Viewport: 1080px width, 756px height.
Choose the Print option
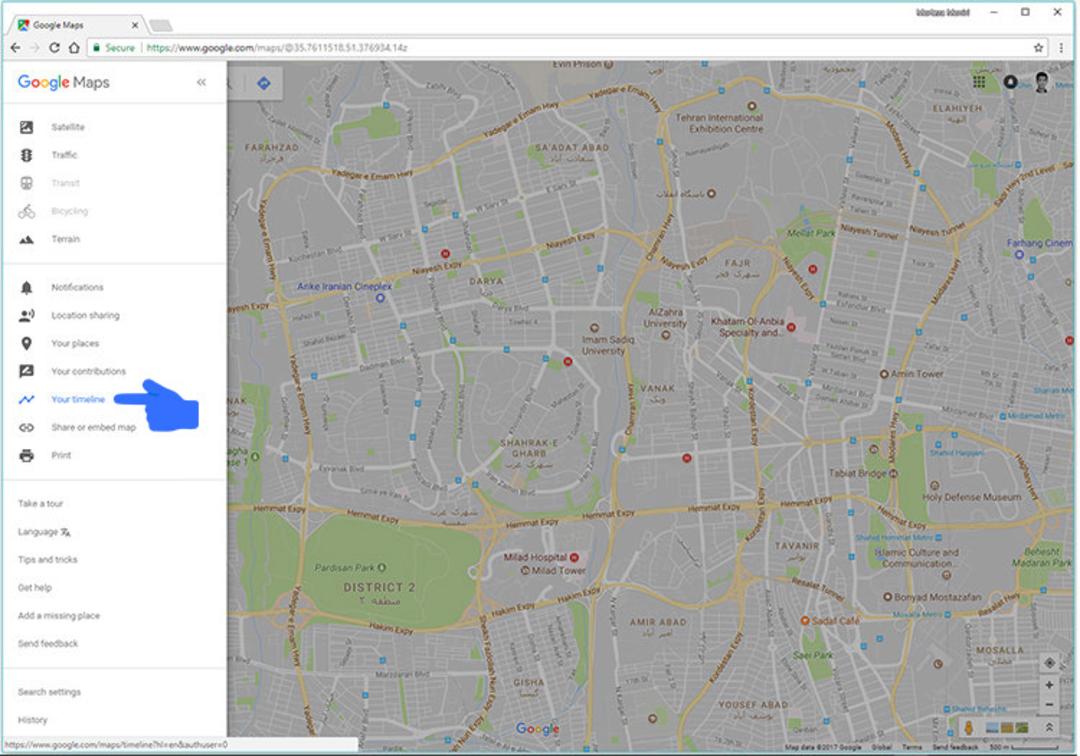click(61, 456)
